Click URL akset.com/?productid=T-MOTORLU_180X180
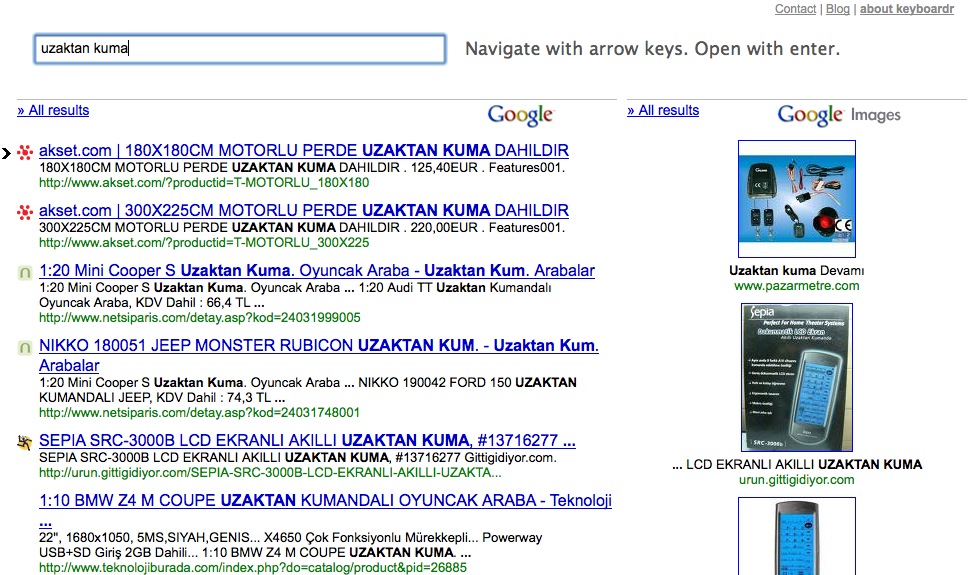Image resolution: width=977 pixels, height=575 pixels. coord(204,183)
